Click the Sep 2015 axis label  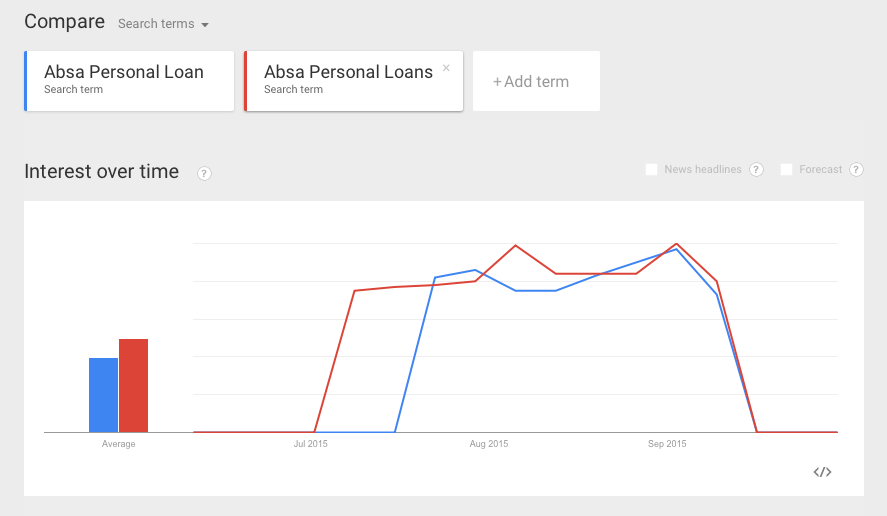[x=668, y=444]
